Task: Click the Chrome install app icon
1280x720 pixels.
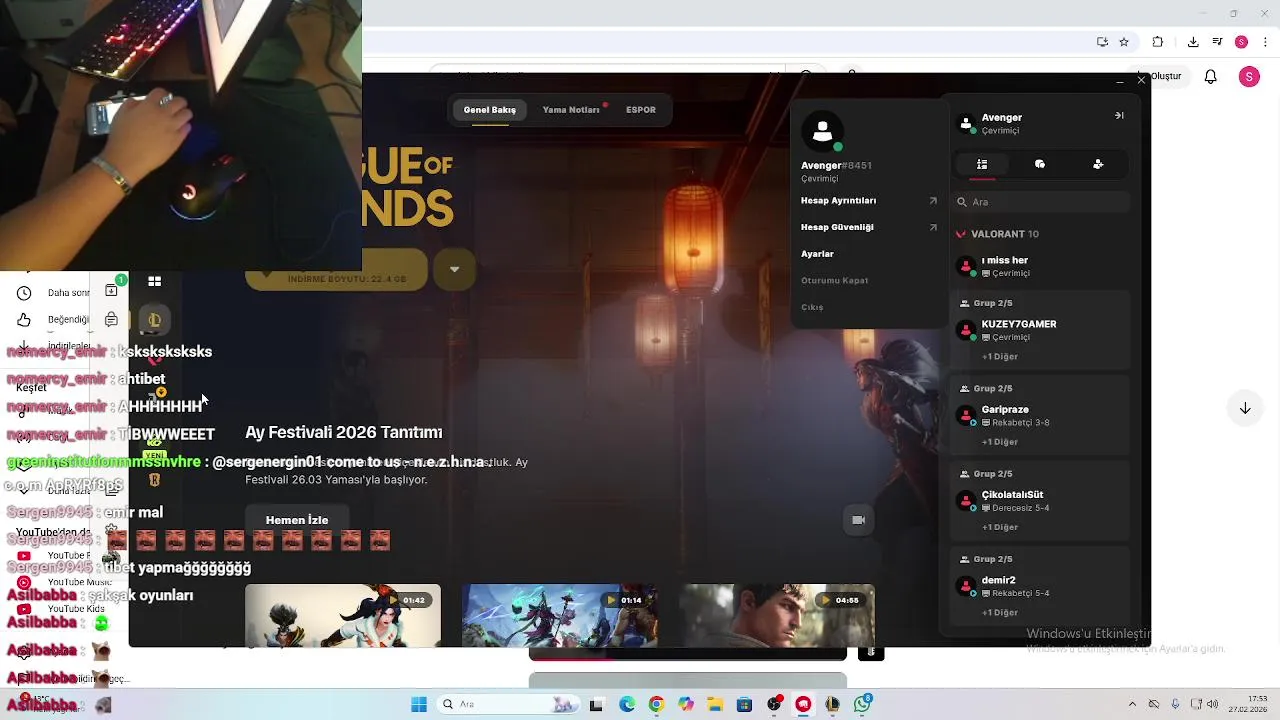Action: click(x=1102, y=42)
